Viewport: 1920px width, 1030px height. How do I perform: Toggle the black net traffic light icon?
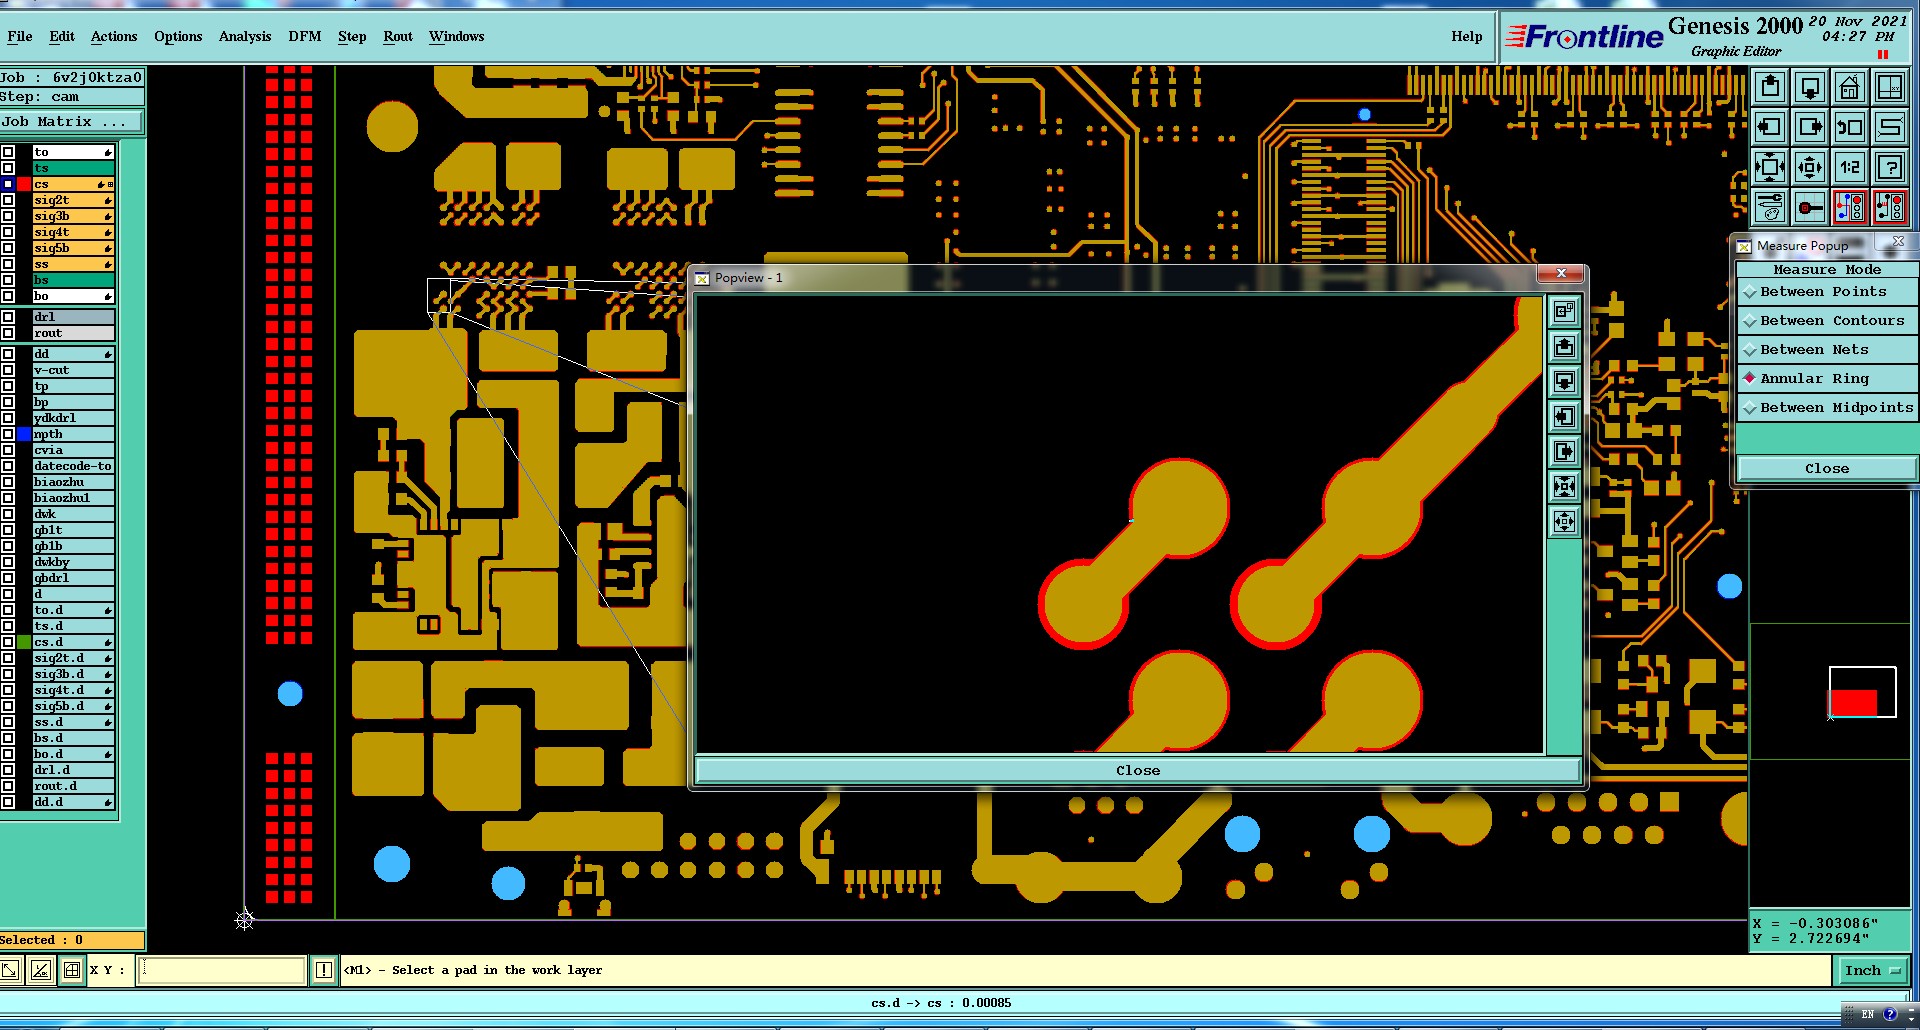coord(1890,207)
